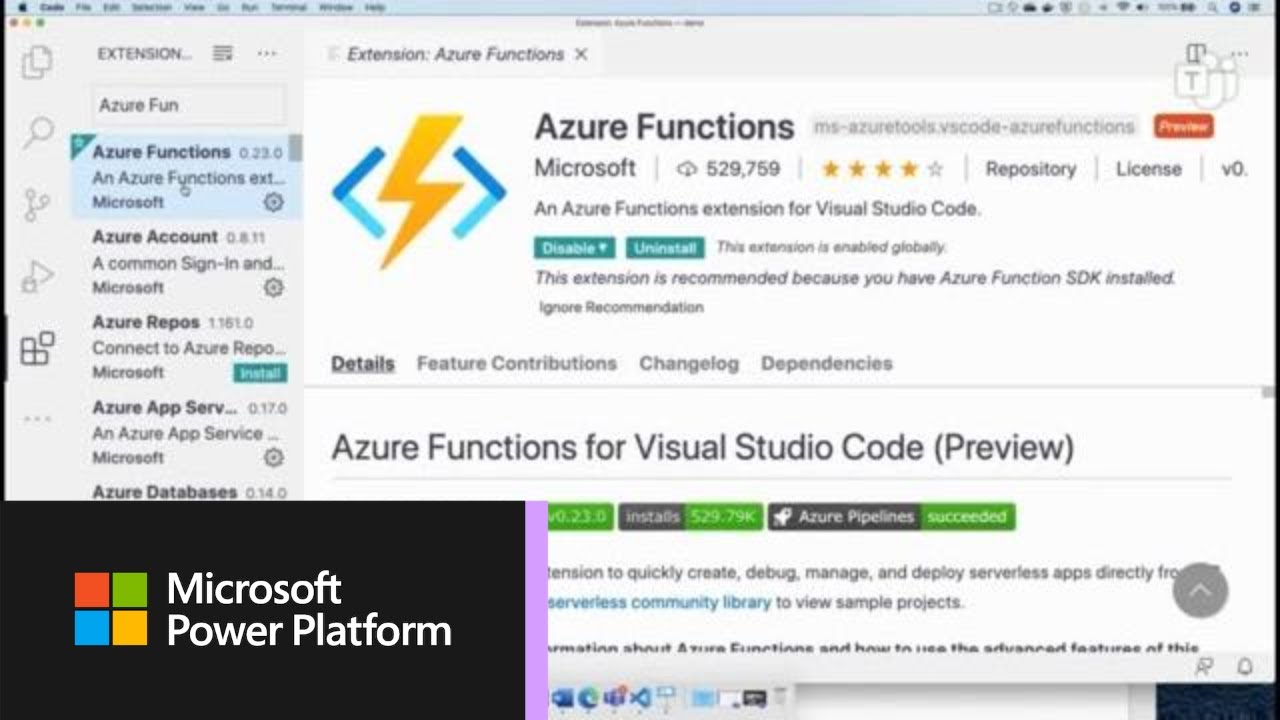Open the Apple menu
The height and width of the screenshot is (720, 1280).
click(x=22, y=7)
